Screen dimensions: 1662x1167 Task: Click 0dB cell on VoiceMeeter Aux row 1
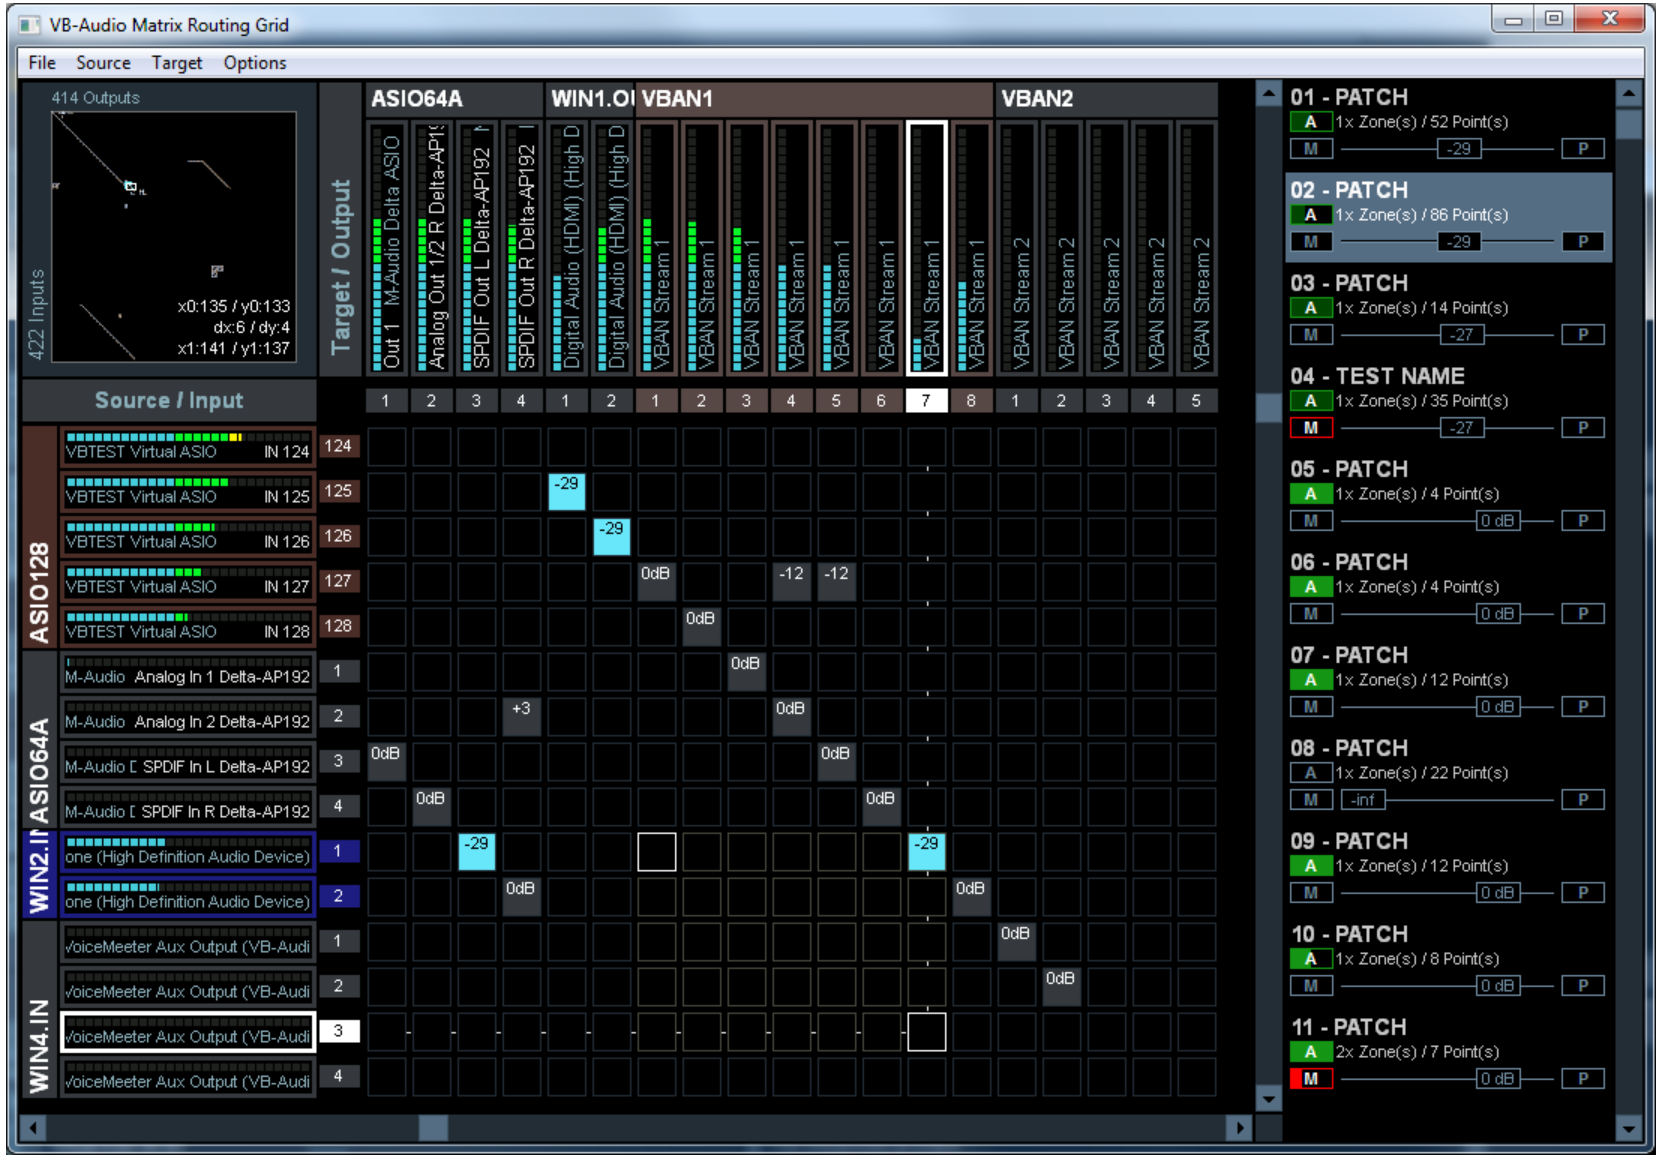pyautogui.click(x=1016, y=941)
